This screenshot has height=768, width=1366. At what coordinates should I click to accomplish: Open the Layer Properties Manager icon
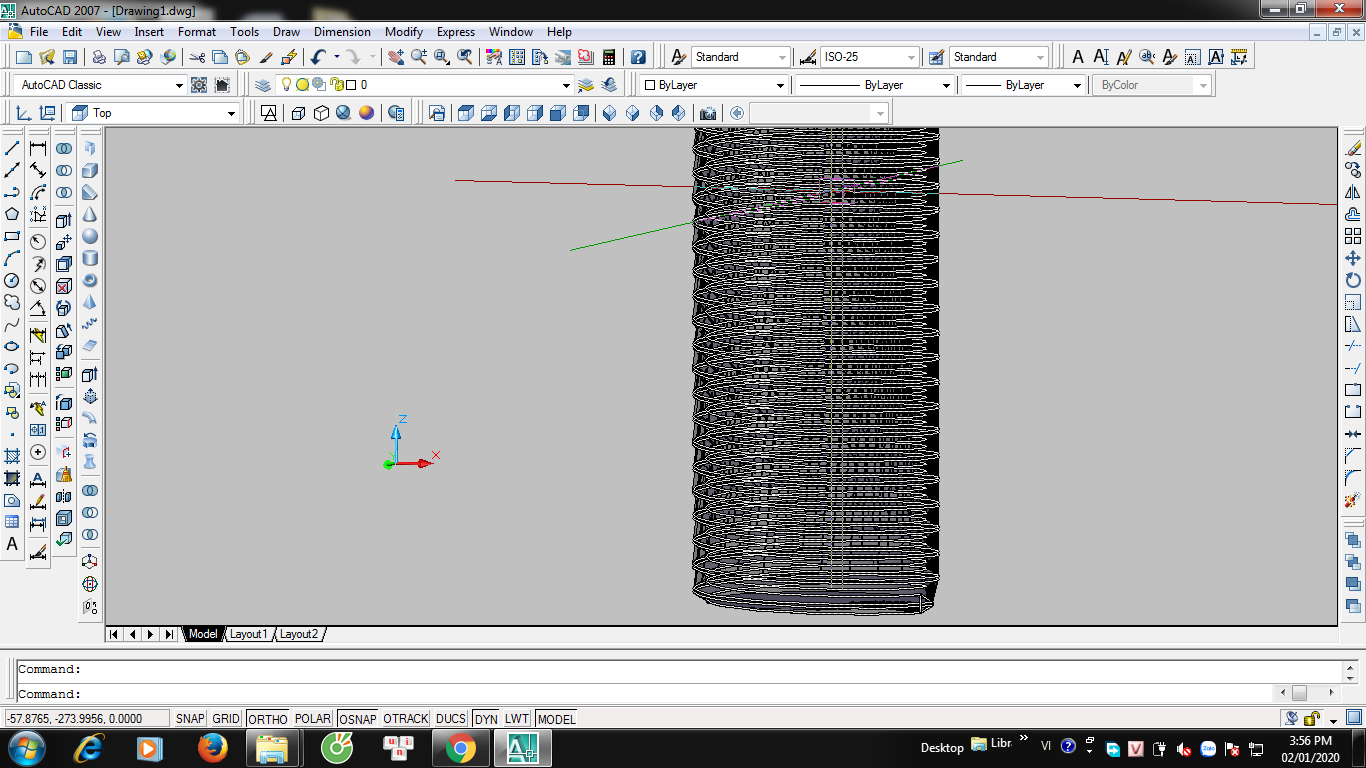[263, 85]
